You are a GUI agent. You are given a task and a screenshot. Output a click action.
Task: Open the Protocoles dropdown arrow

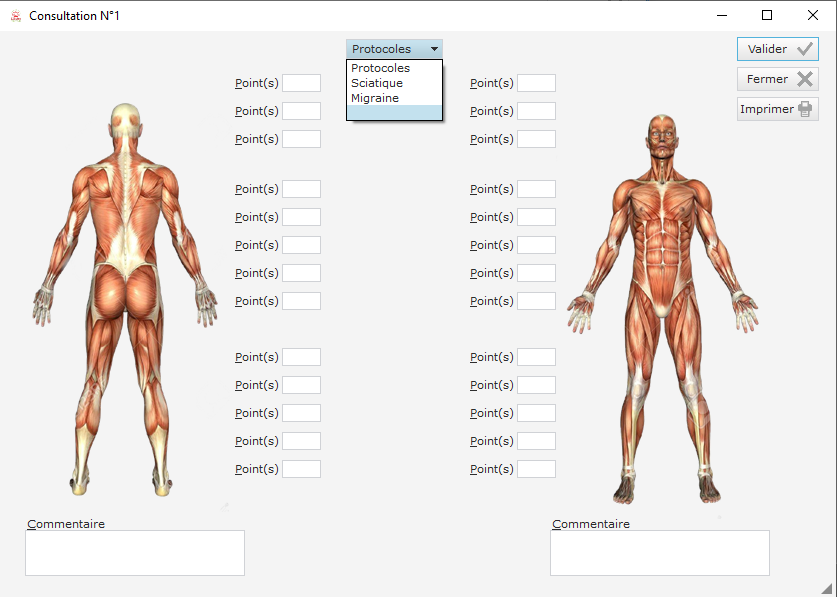pyautogui.click(x=434, y=49)
